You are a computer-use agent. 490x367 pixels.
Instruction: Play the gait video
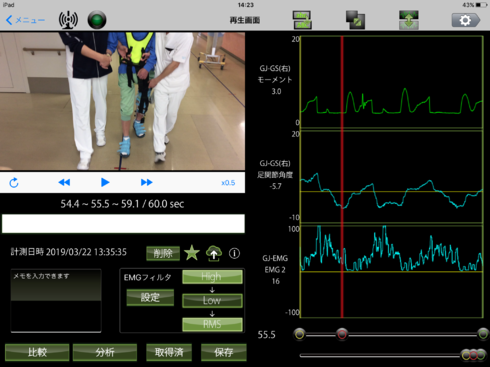105,182
